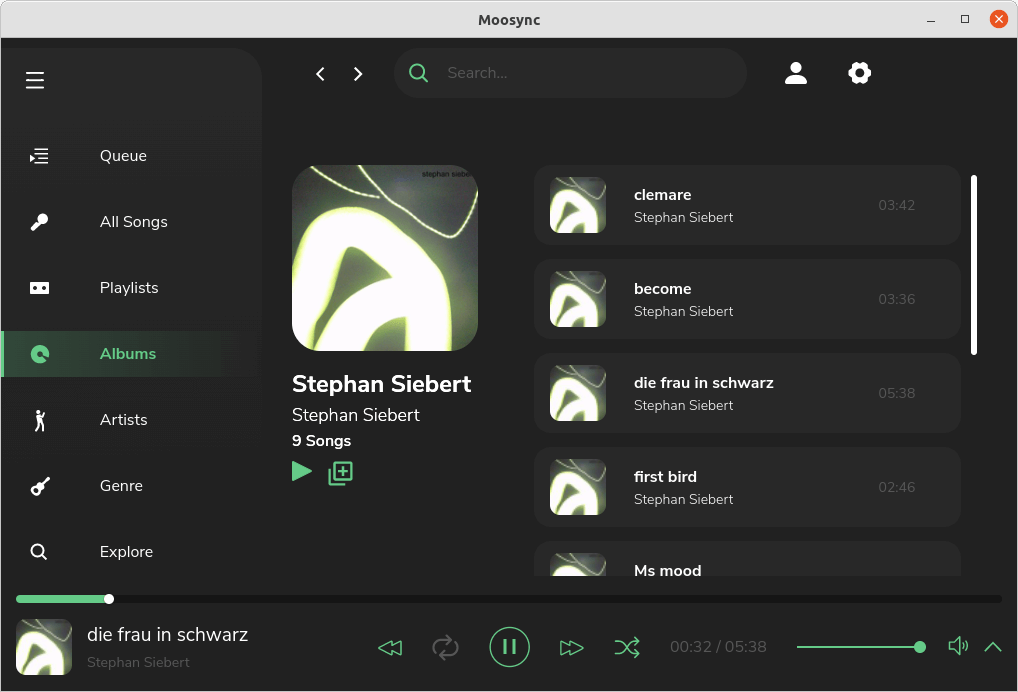Click the die frau in schwarz list thumbnail
Screen dimensions: 1018x692
click(x=578, y=393)
